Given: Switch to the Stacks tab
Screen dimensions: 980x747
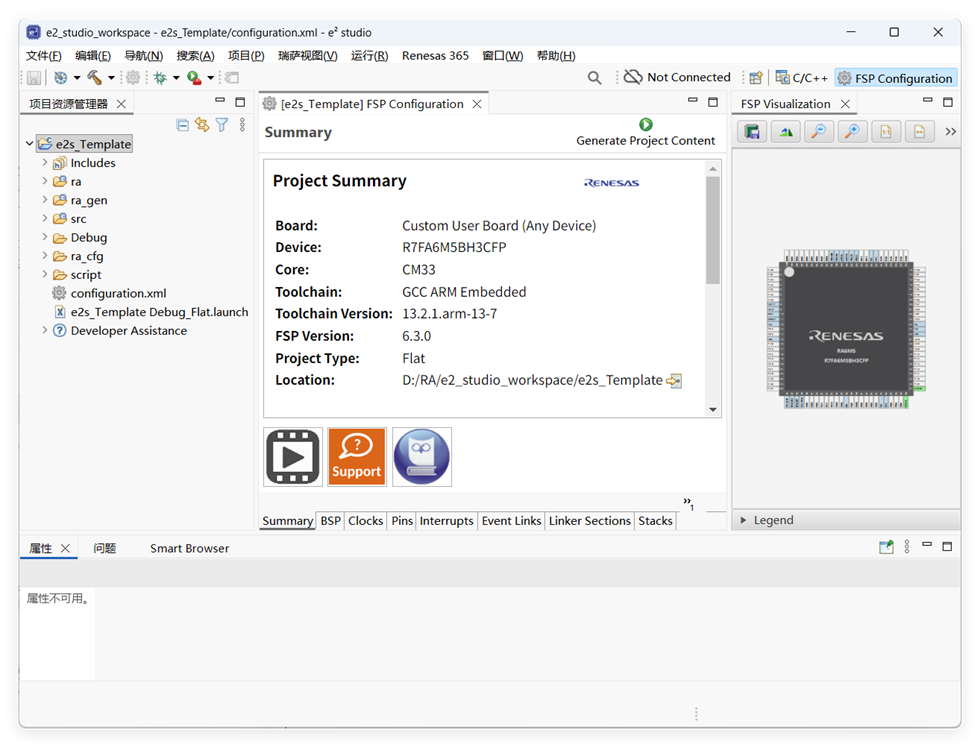Looking at the screenshot, I should pyautogui.click(x=655, y=521).
